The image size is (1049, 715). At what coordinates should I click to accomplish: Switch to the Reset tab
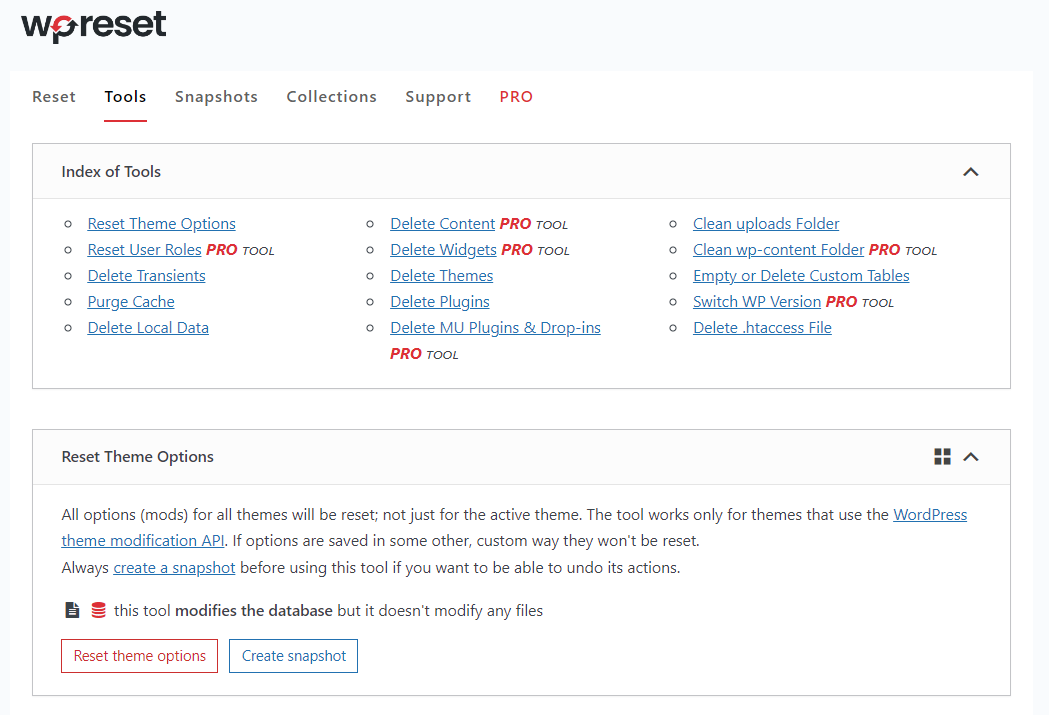53,96
